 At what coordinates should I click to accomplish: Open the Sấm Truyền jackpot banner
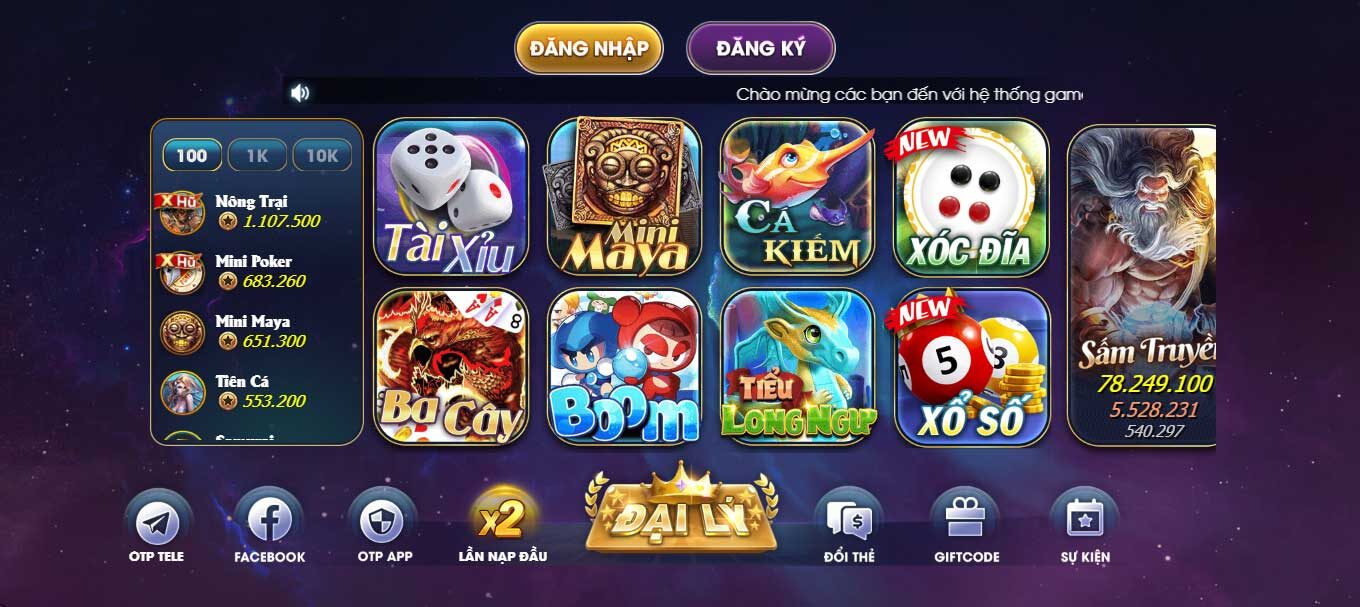coord(1142,285)
